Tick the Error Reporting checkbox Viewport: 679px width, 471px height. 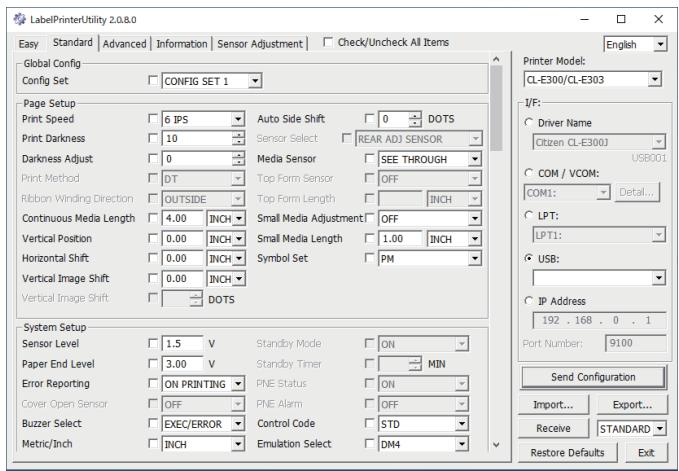[153, 383]
